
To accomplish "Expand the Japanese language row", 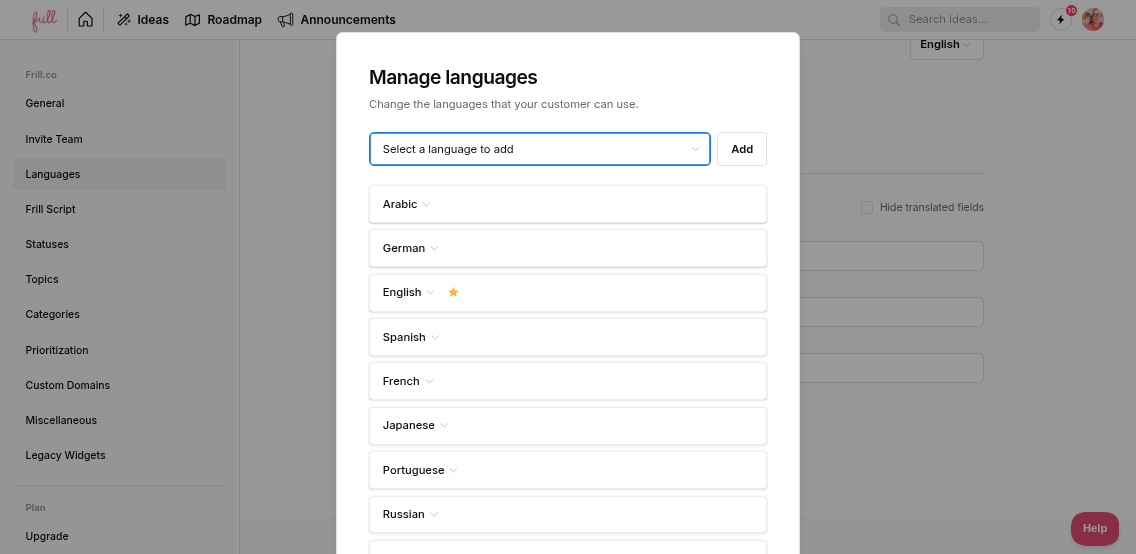I will [568, 426].
